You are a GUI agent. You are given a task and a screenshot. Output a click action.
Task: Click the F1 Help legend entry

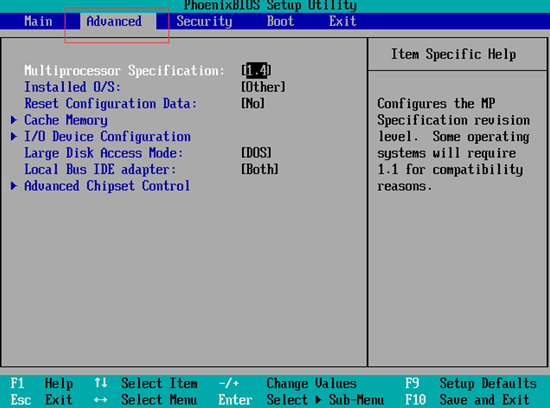[x=42, y=383]
